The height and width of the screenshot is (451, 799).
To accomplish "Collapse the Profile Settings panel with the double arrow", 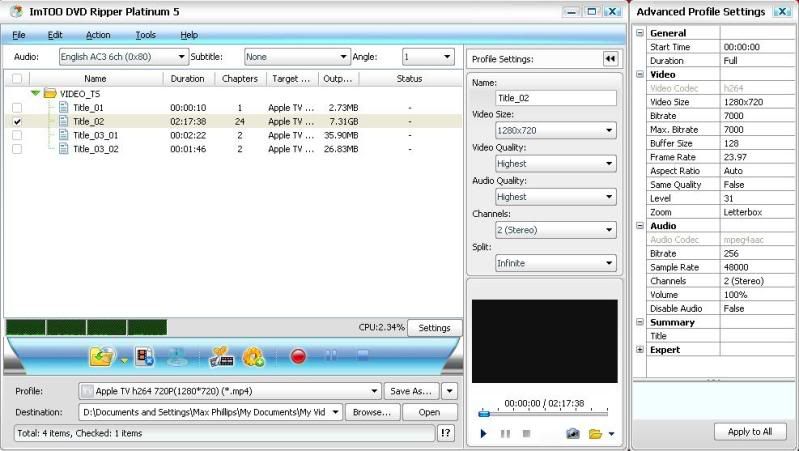I will click(x=610, y=59).
